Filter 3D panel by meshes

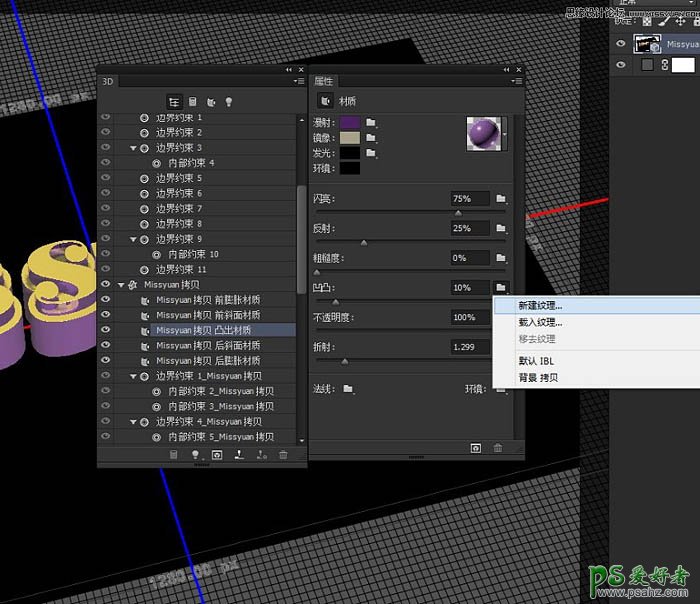pyautogui.click(x=192, y=102)
